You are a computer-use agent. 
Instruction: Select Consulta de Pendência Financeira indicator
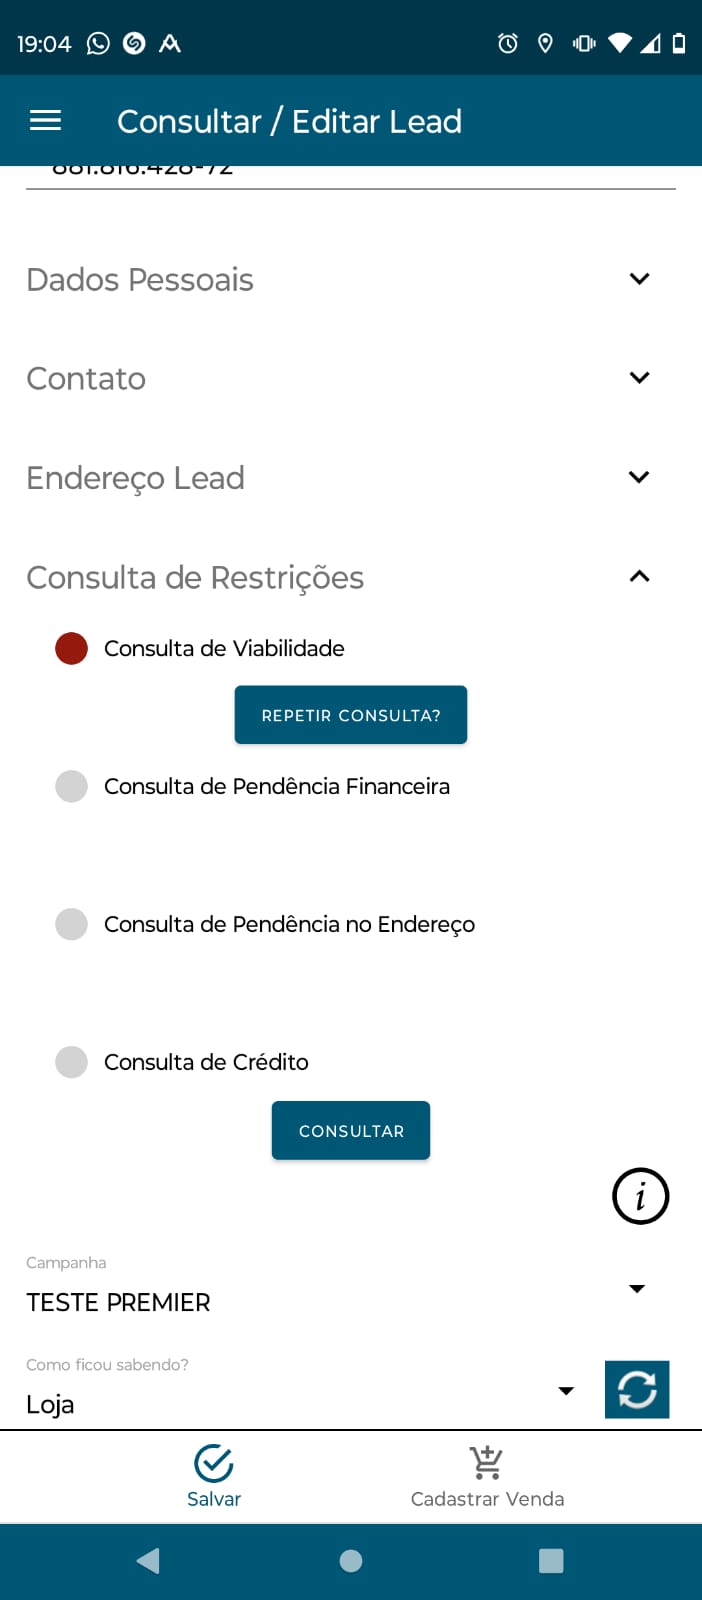[71, 786]
